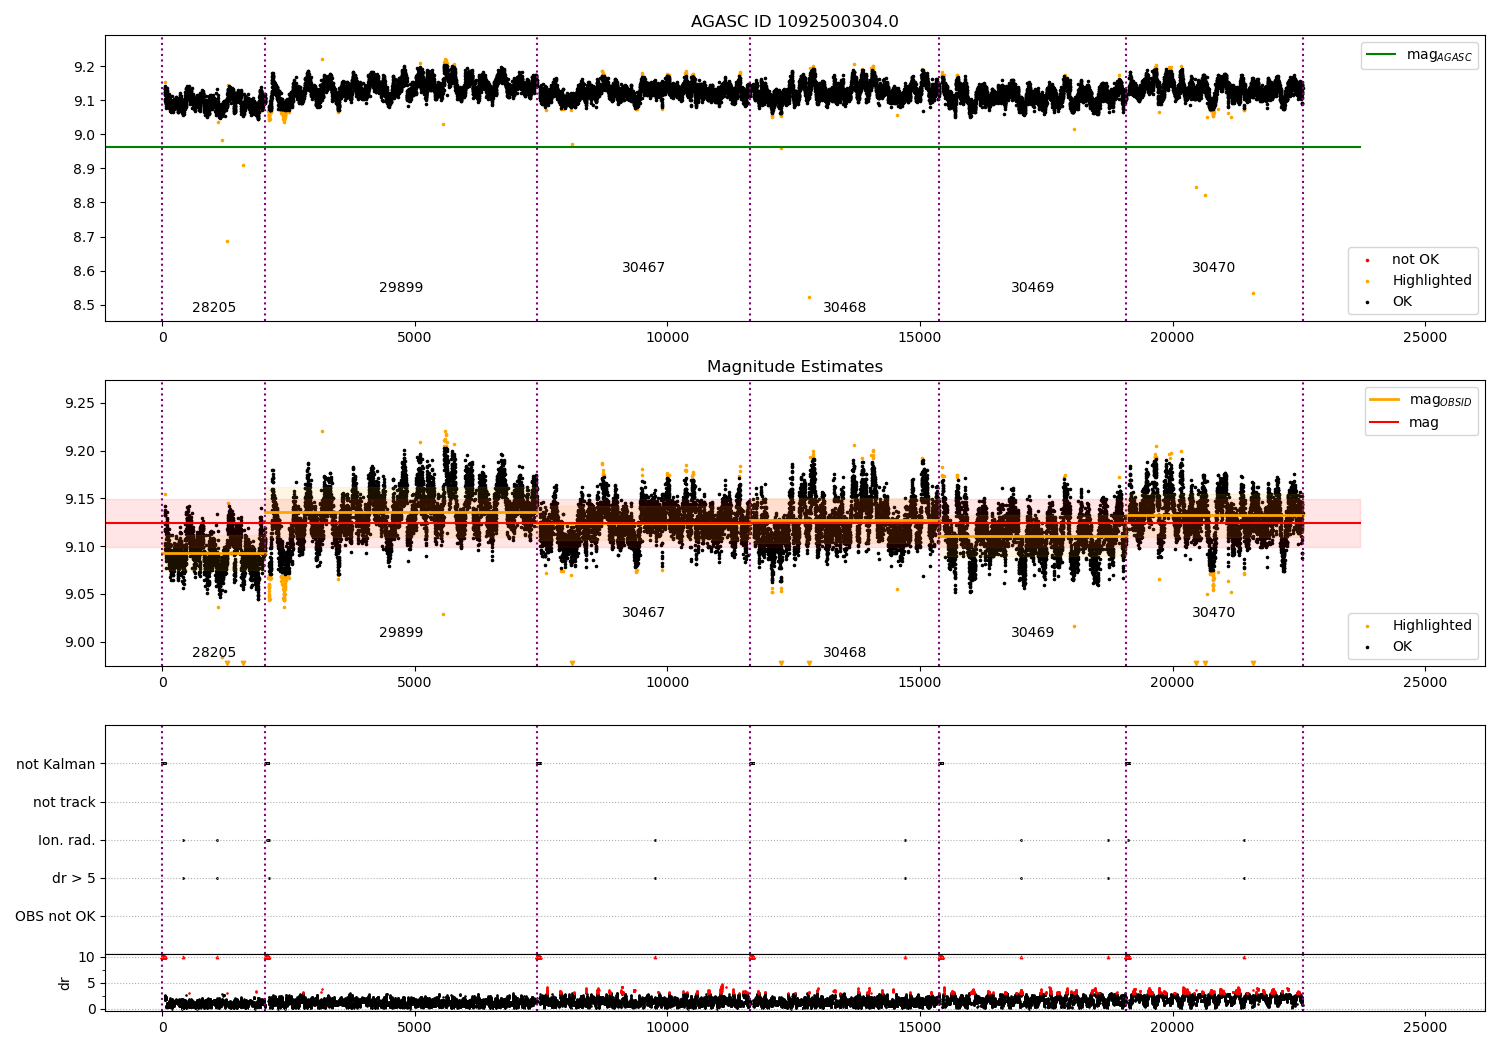Click y-axis tick 9.00 in middle plot

pyautogui.click(x=80, y=643)
